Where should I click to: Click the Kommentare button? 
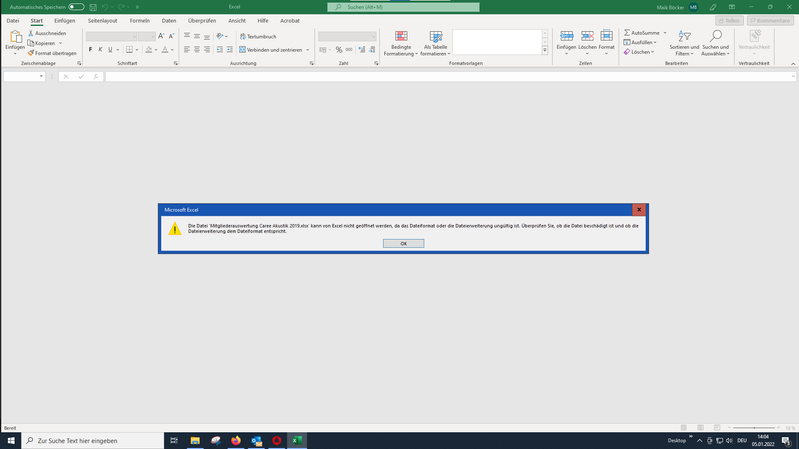click(x=770, y=21)
